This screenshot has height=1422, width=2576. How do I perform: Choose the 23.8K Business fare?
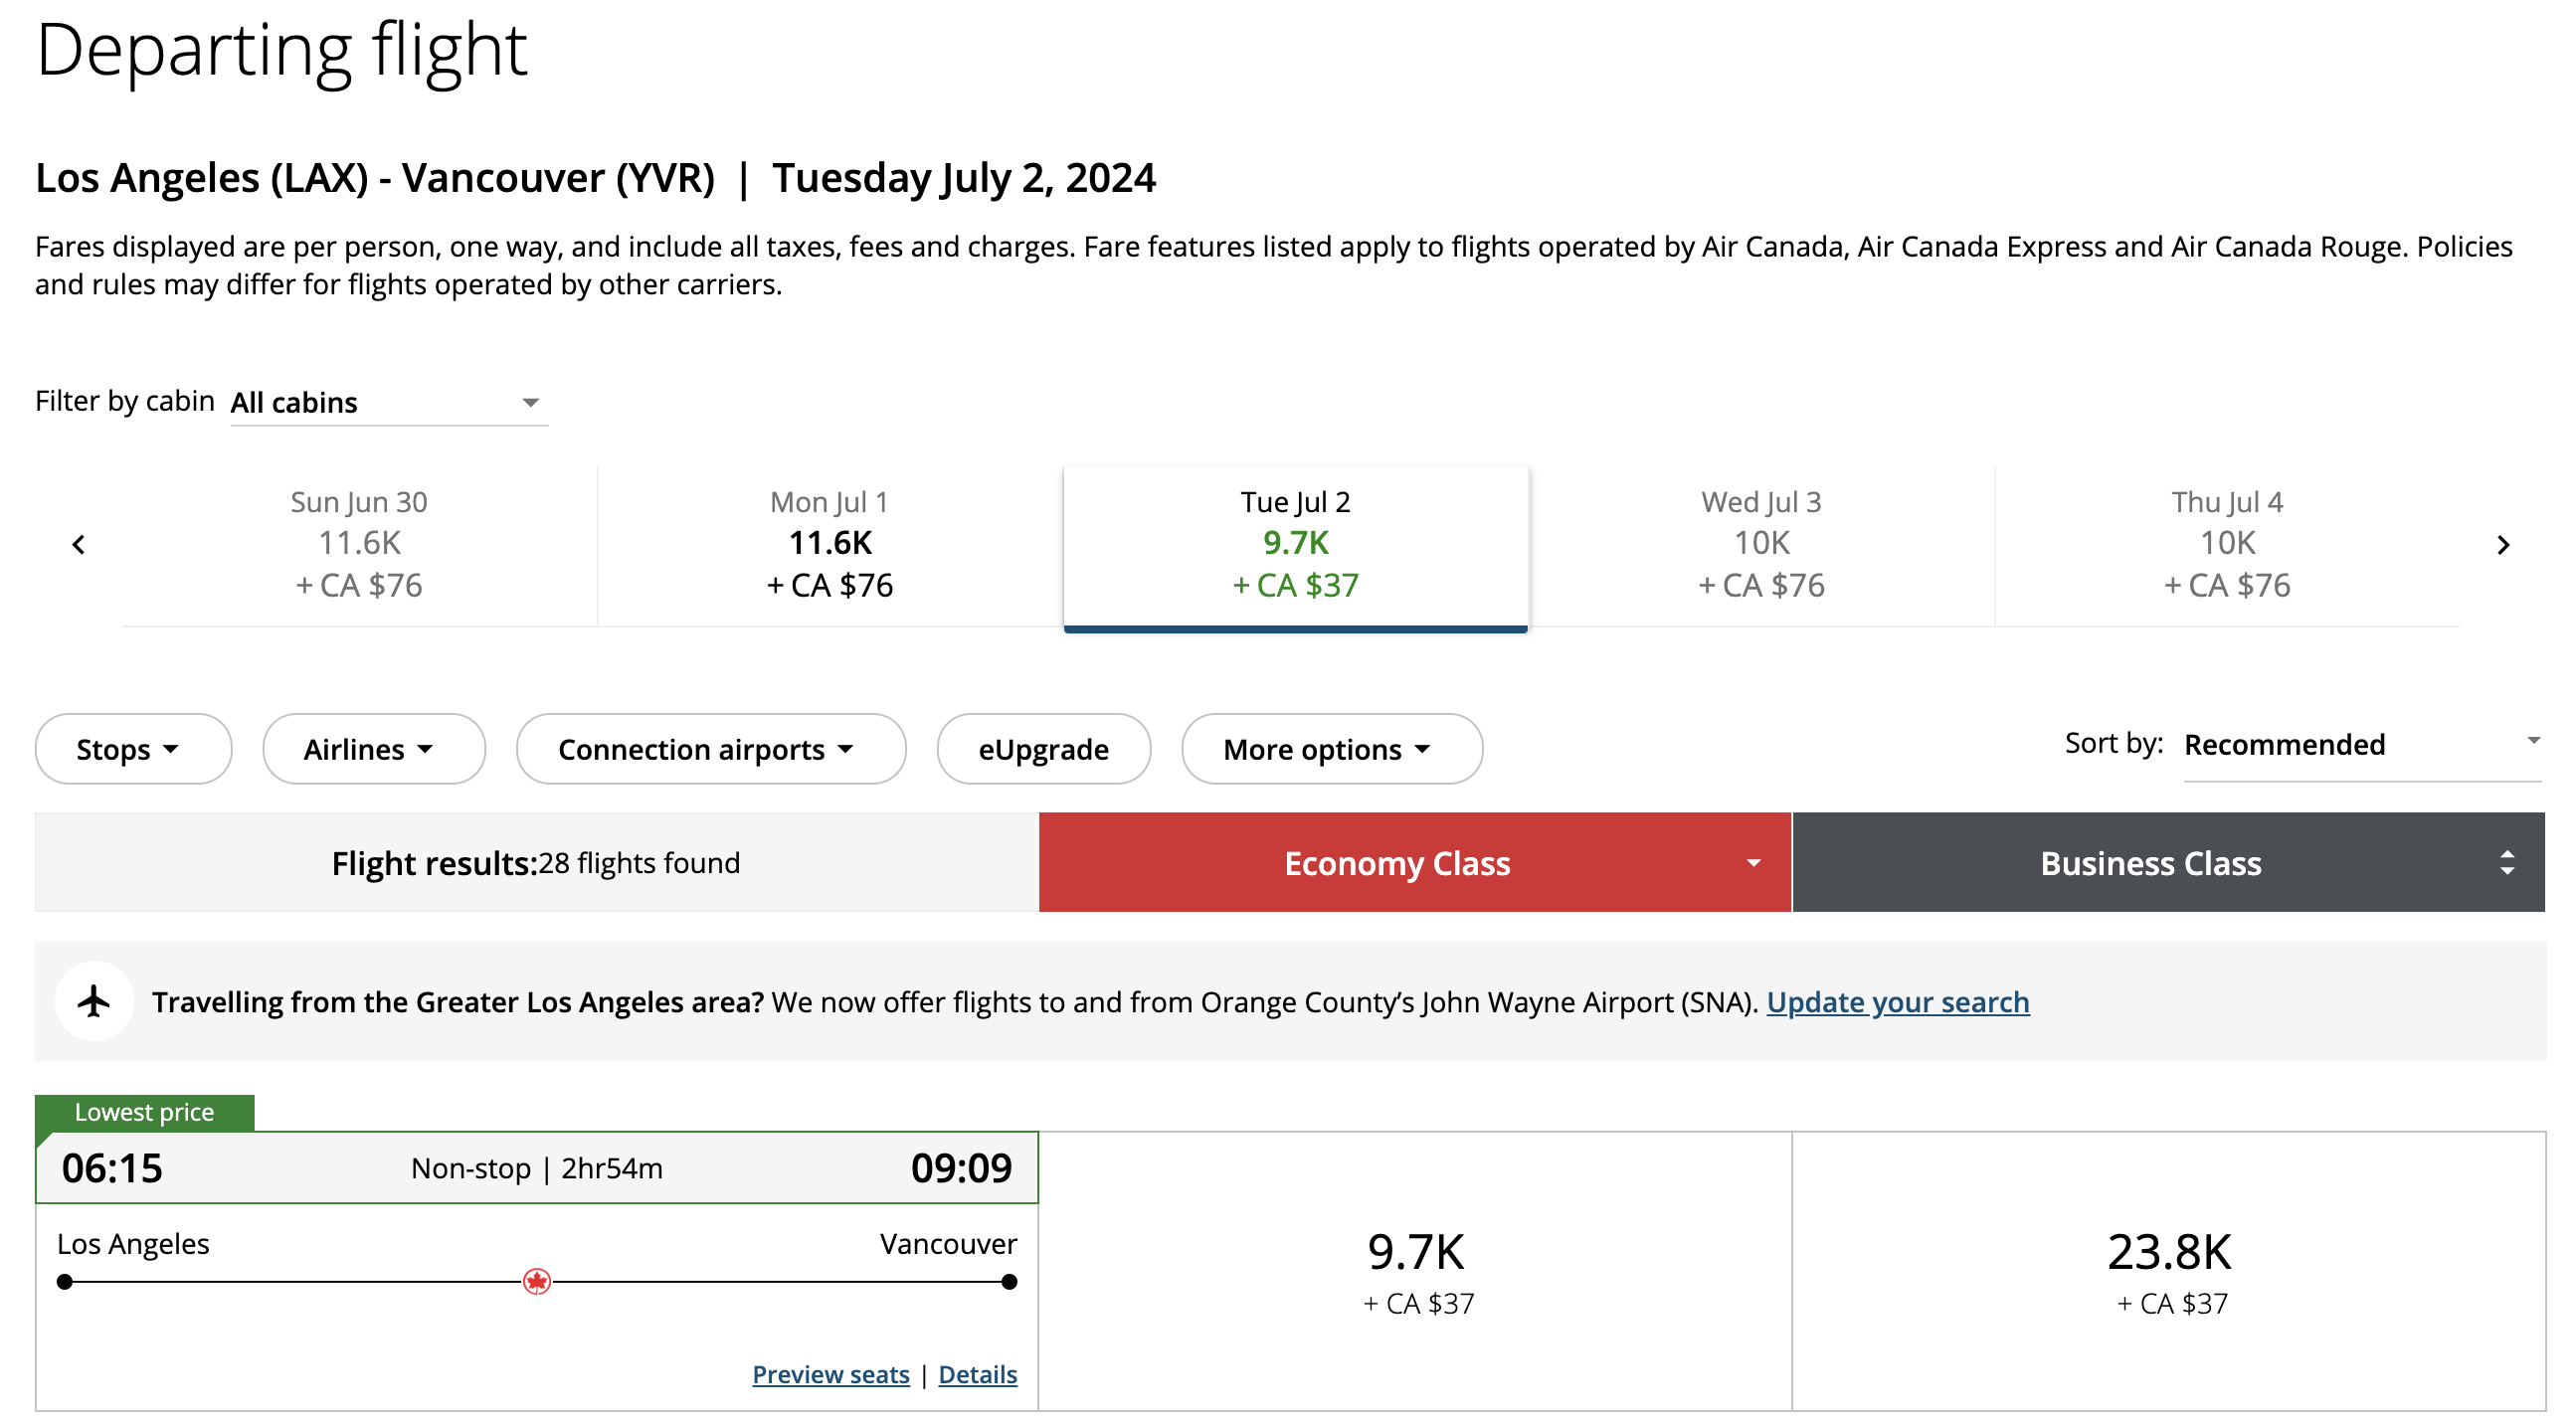2168,1271
